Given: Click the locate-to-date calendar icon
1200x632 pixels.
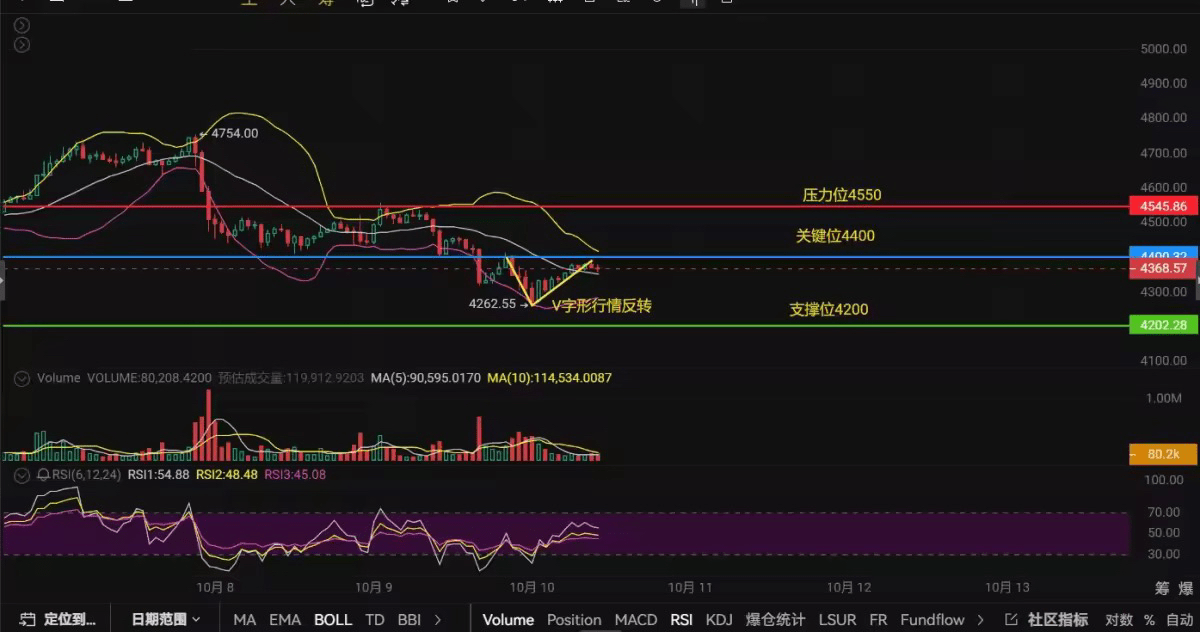Looking at the screenshot, I should point(27,619).
